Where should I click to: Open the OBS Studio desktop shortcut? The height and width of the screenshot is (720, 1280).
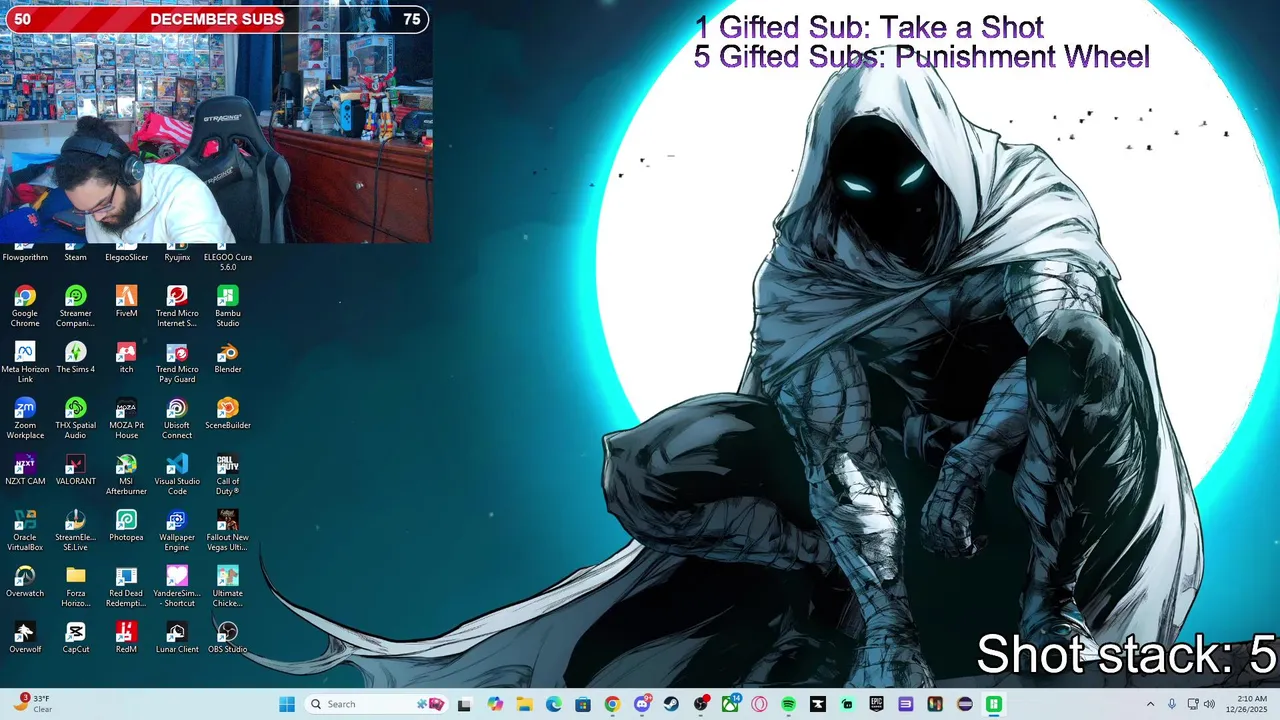228,638
